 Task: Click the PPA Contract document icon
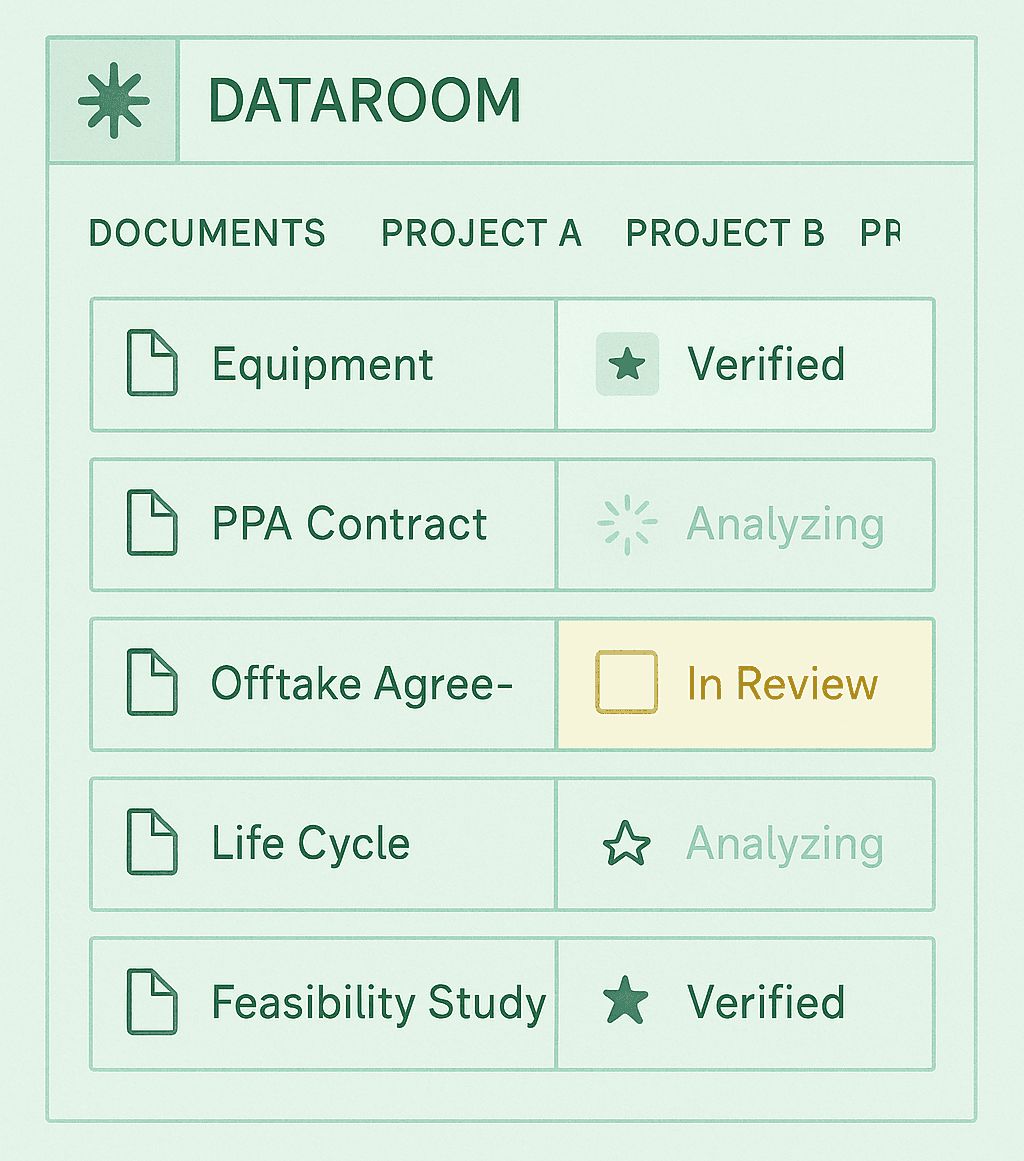click(x=152, y=524)
